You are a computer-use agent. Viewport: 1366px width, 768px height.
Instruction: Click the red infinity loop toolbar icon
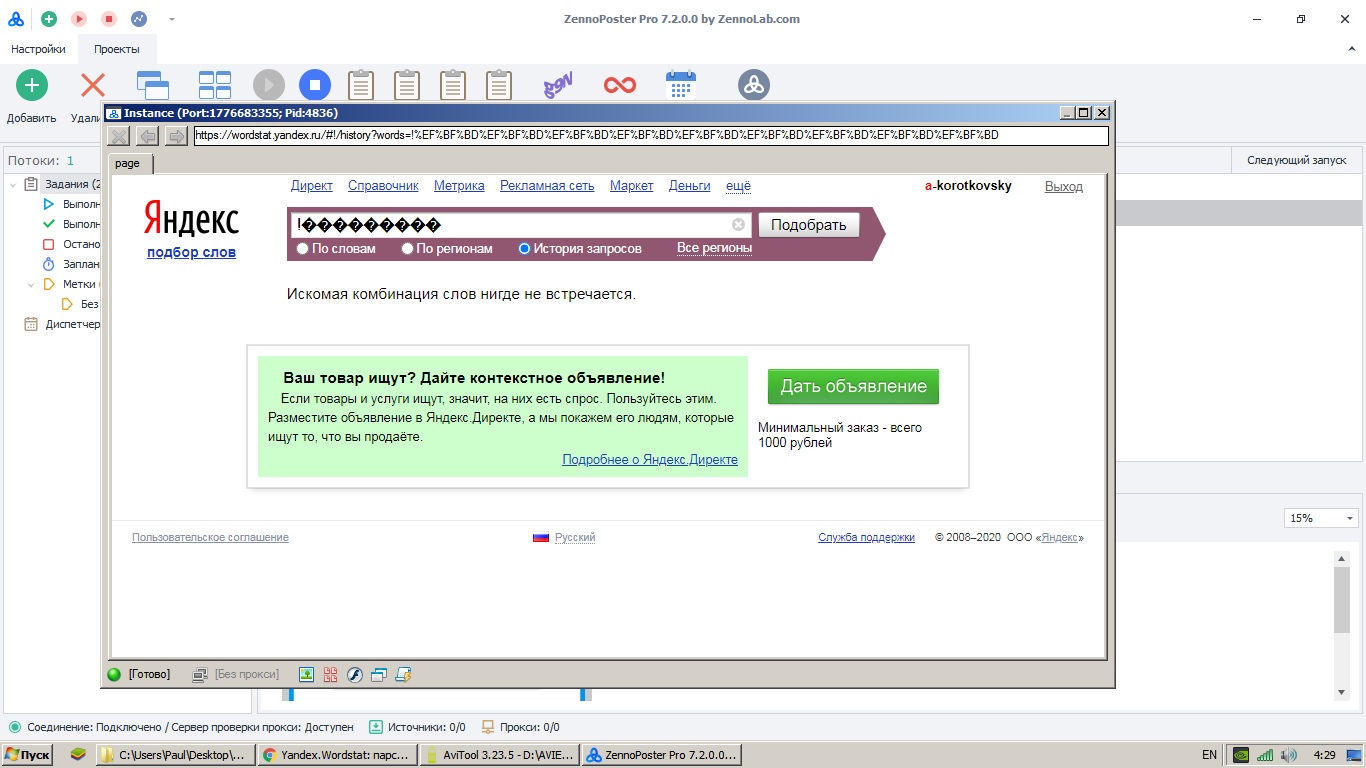620,85
